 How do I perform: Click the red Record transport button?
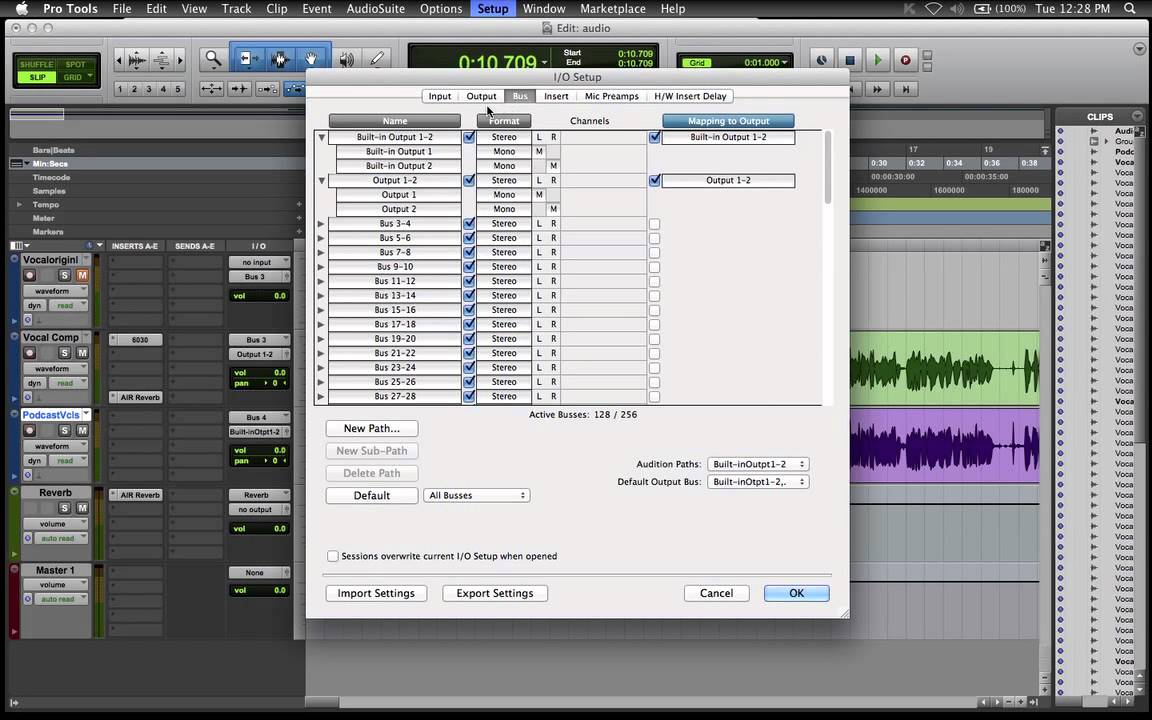pyautogui.click(x=905, y=60)
